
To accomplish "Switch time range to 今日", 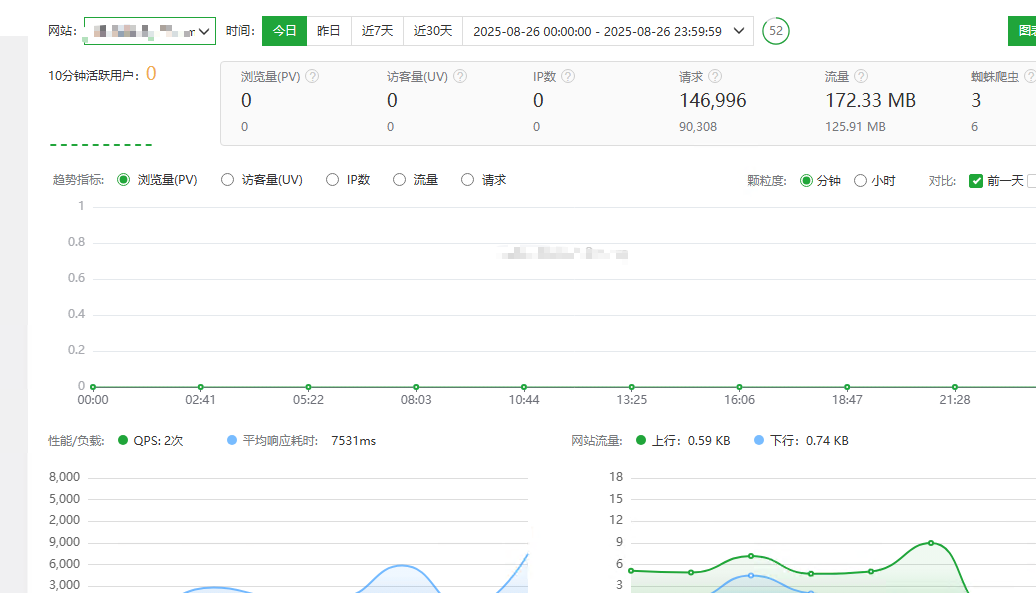I will pyautogui.click(x=284, y=31).
